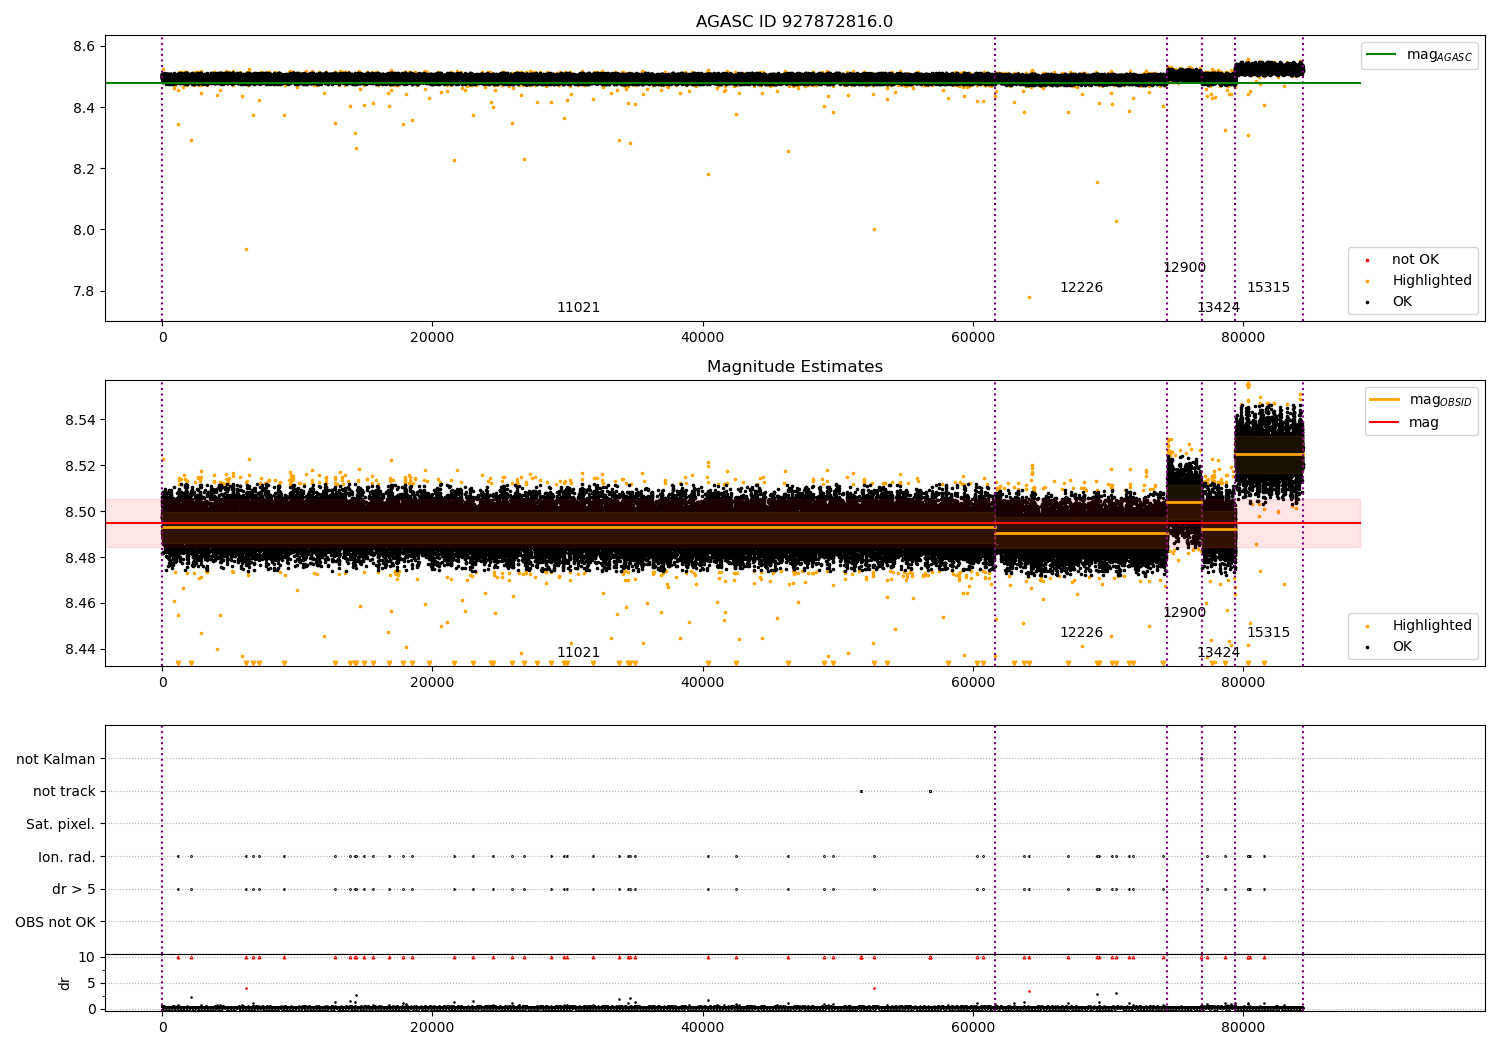Click y-axis tick 8.6 on the top plot

tap(84, 47)
